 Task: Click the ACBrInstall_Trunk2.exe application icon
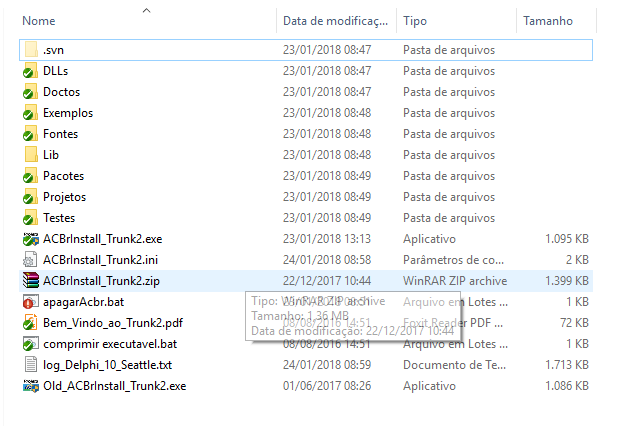pos(31,239)
